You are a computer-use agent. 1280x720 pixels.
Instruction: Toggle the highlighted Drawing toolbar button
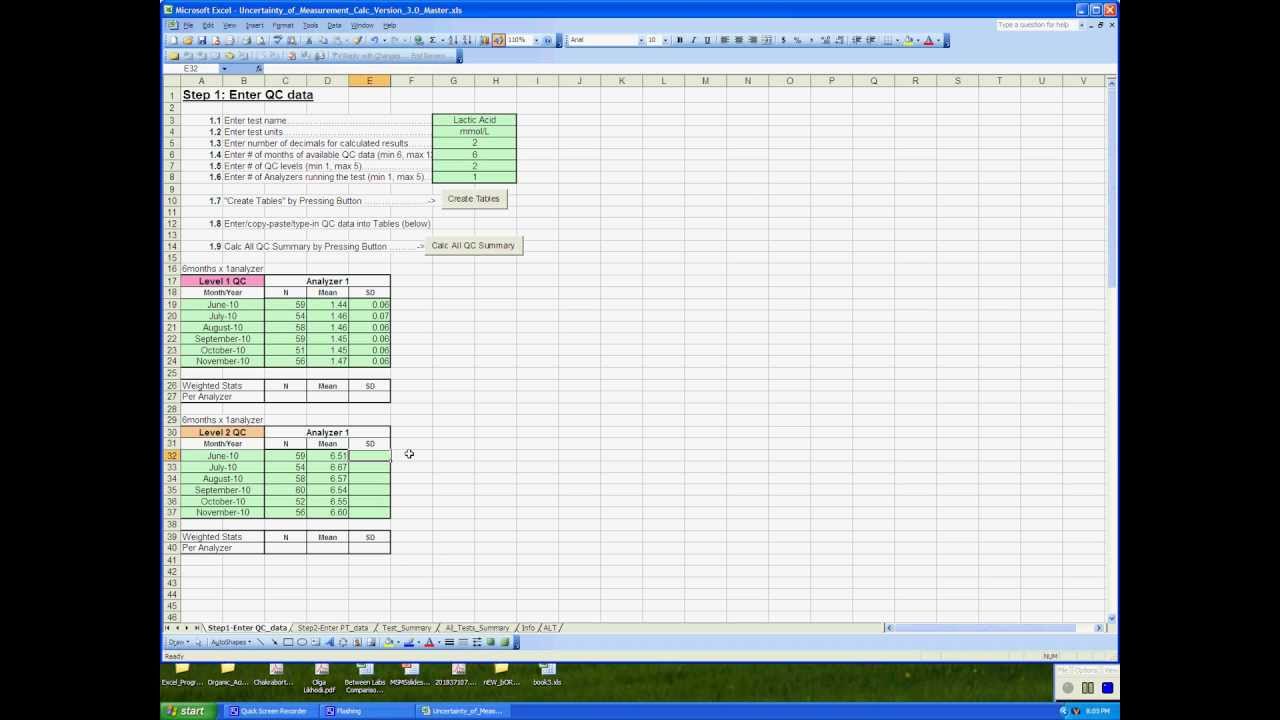[x=498, y=40]
